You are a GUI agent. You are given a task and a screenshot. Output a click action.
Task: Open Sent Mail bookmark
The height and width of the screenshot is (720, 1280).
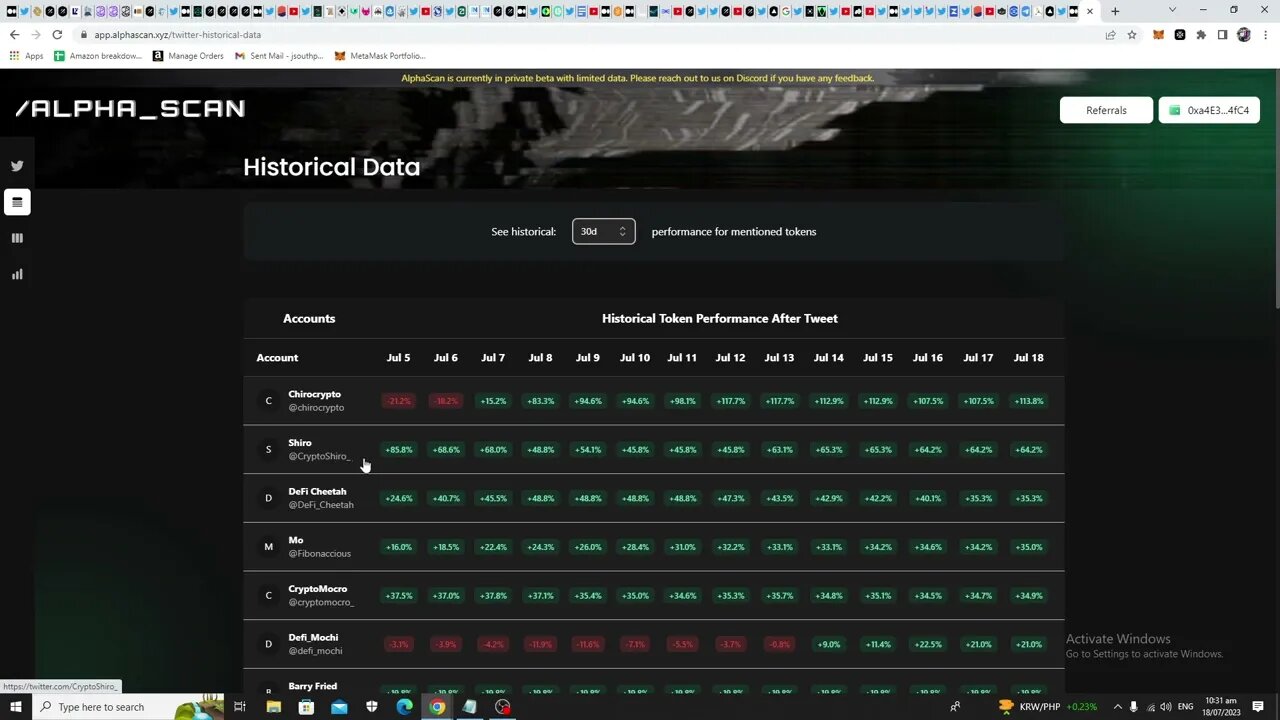(279, 56)
